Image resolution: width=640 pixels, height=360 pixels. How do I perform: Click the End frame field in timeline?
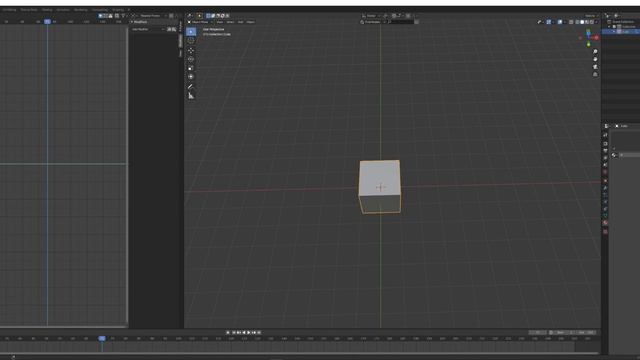[x=586, y=332]
